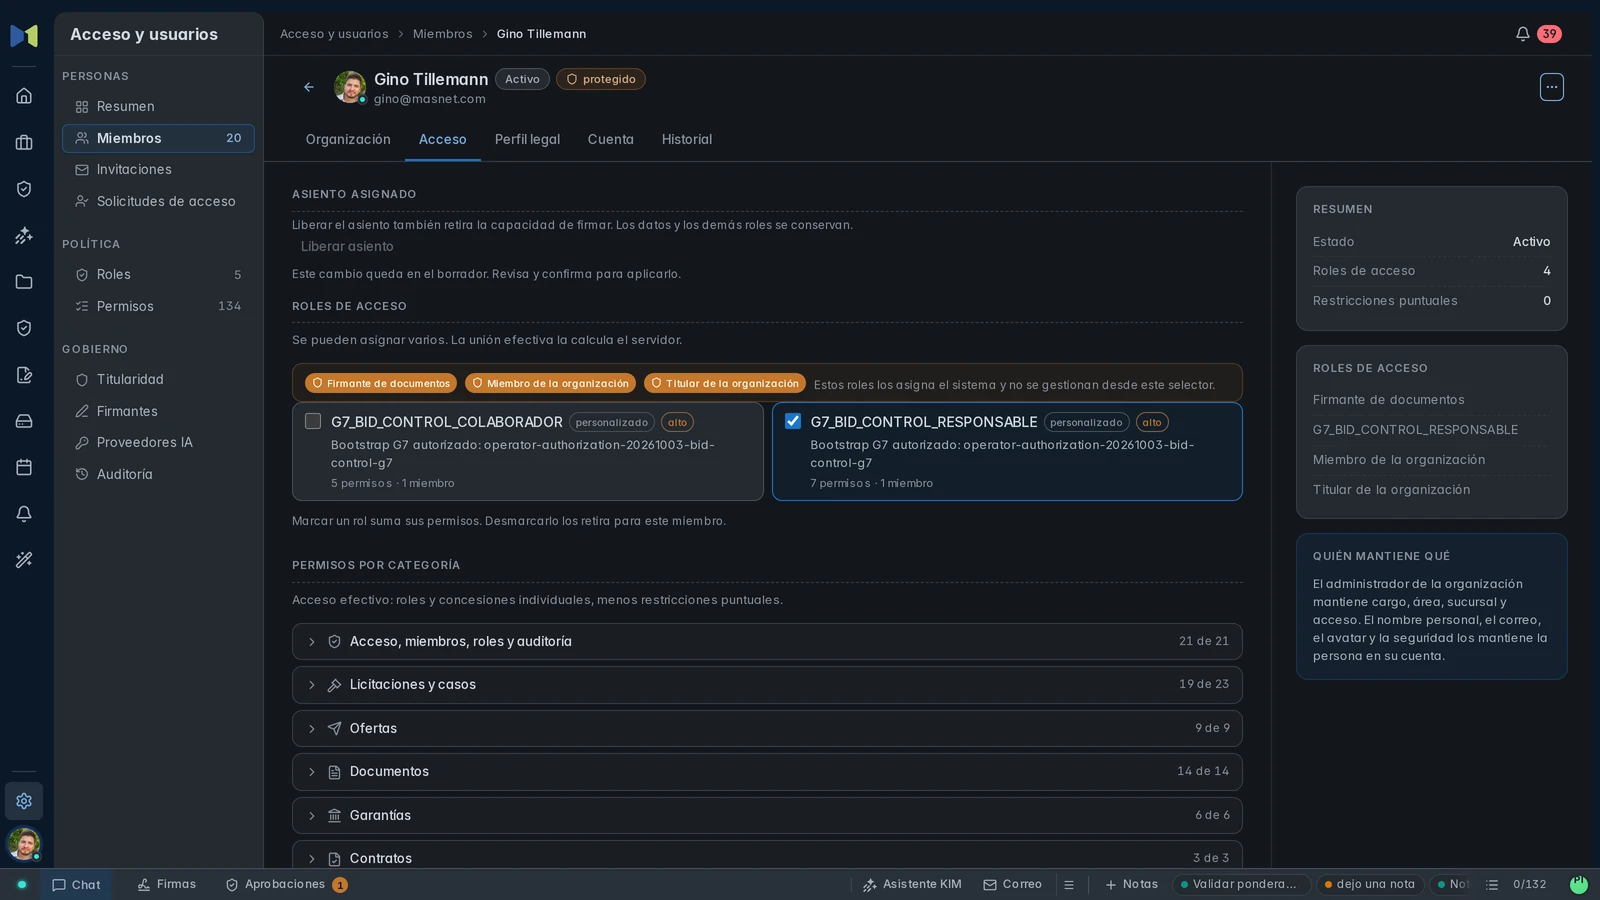Viewport: 1600px width, 900px height.
Task: Expand the Contratos permissions category
Action: coord(767,857)
